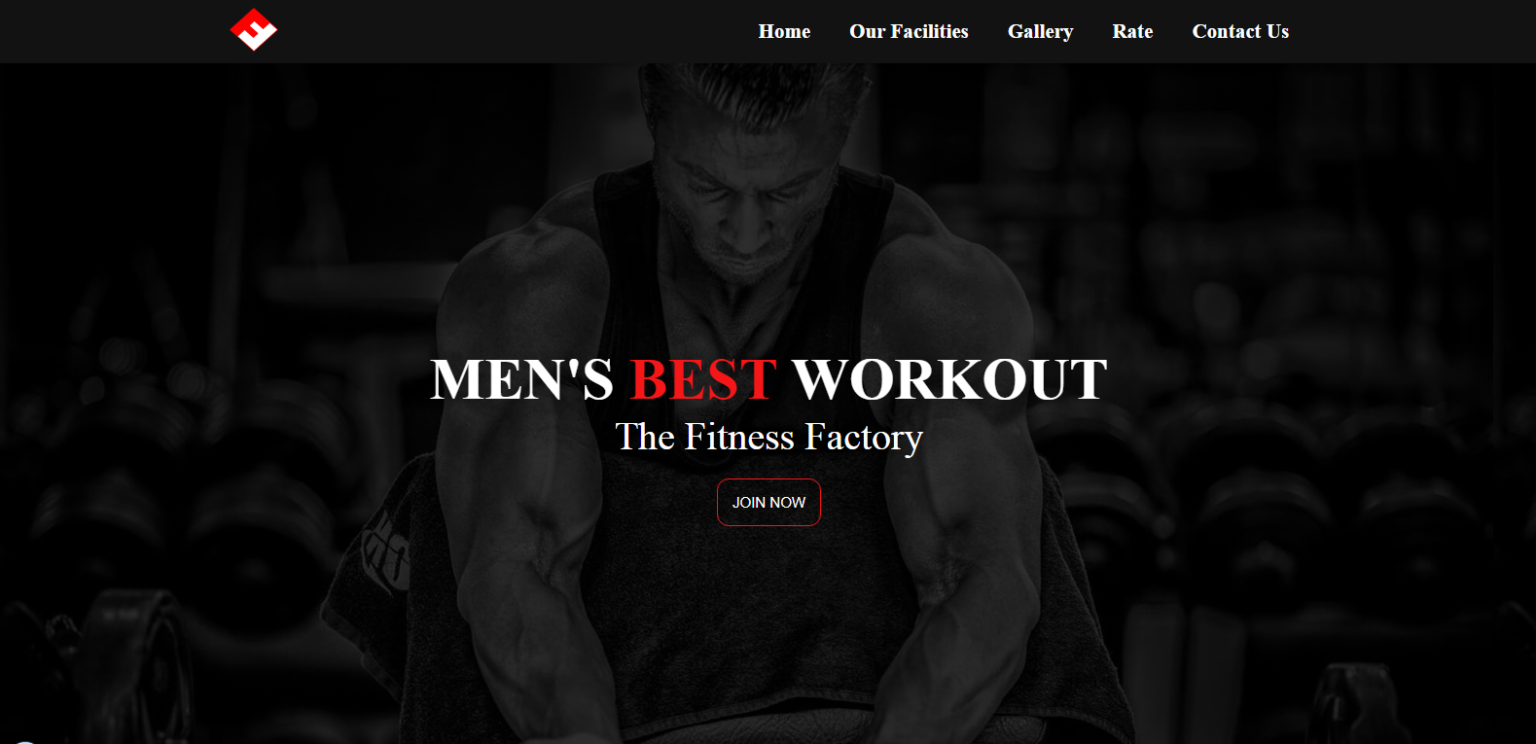1536x744 pixels.
Task: Open the Home navigation link
Action: point(784,32)
